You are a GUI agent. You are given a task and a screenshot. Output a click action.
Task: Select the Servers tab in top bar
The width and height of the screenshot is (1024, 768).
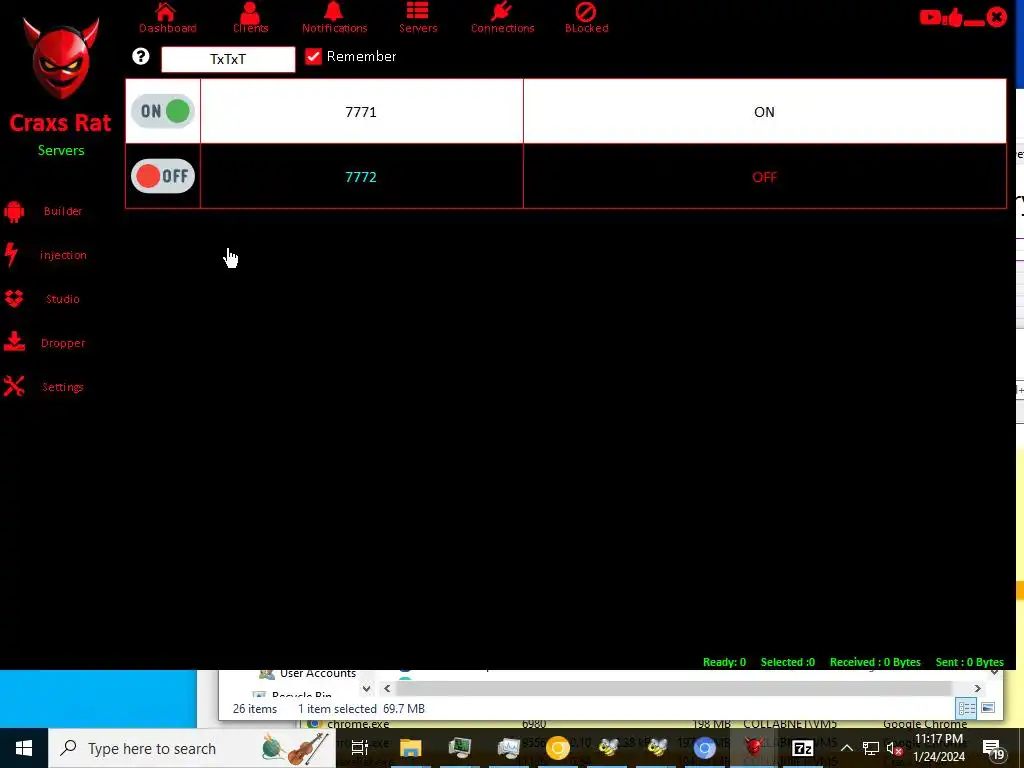click(418, 18)
